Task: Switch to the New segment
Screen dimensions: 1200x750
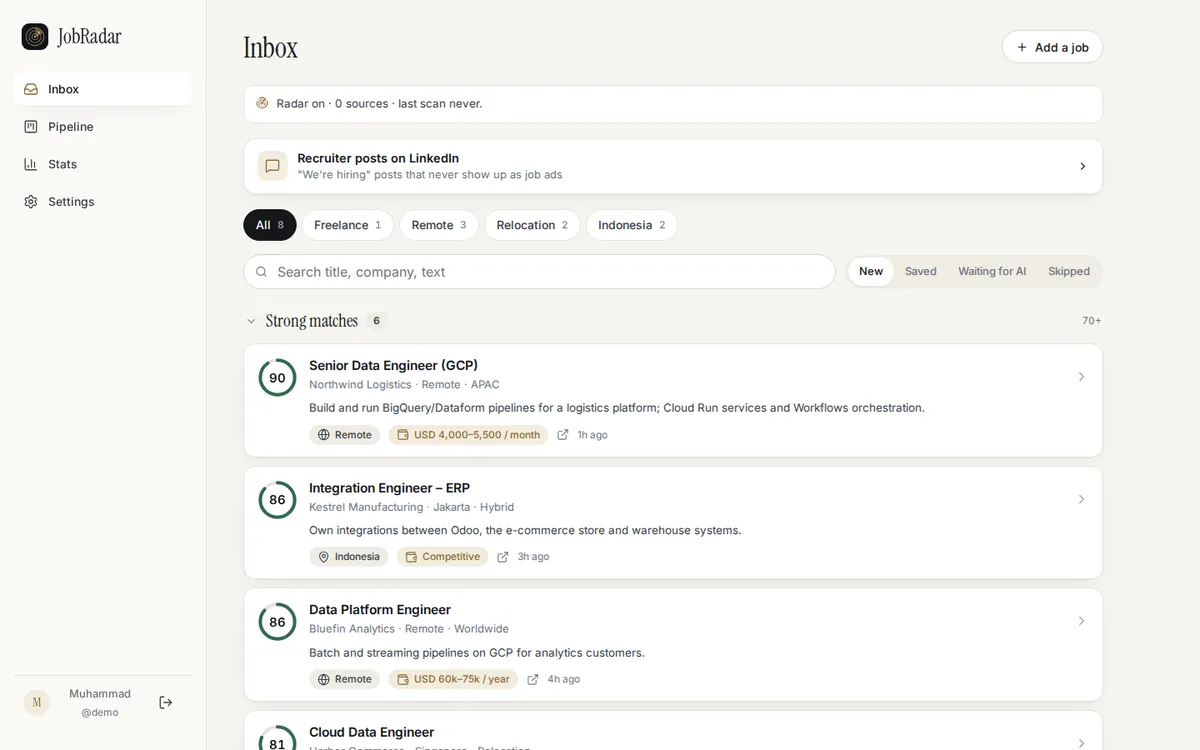Action: point(871,271)
